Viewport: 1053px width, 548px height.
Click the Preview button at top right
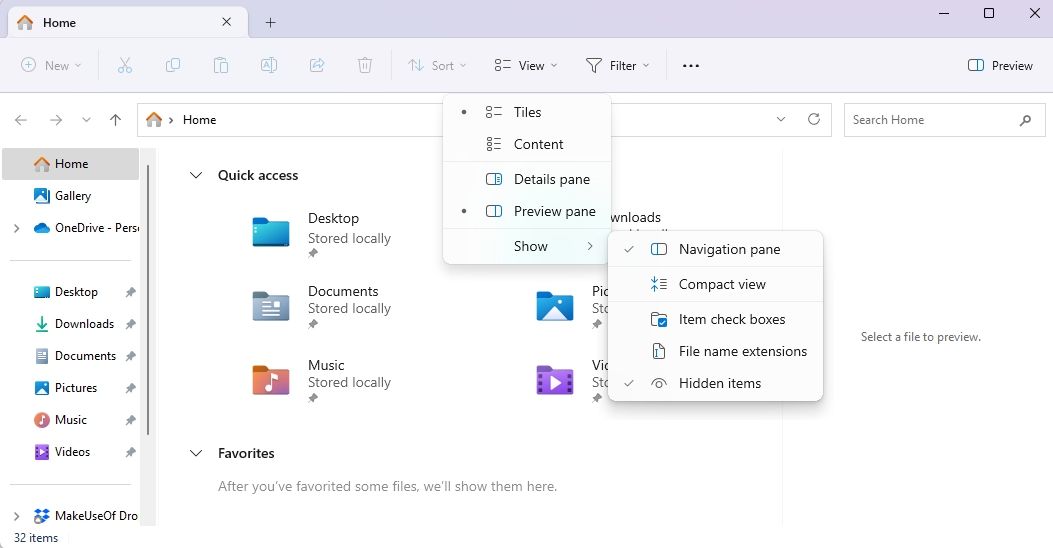(1000, 66)
